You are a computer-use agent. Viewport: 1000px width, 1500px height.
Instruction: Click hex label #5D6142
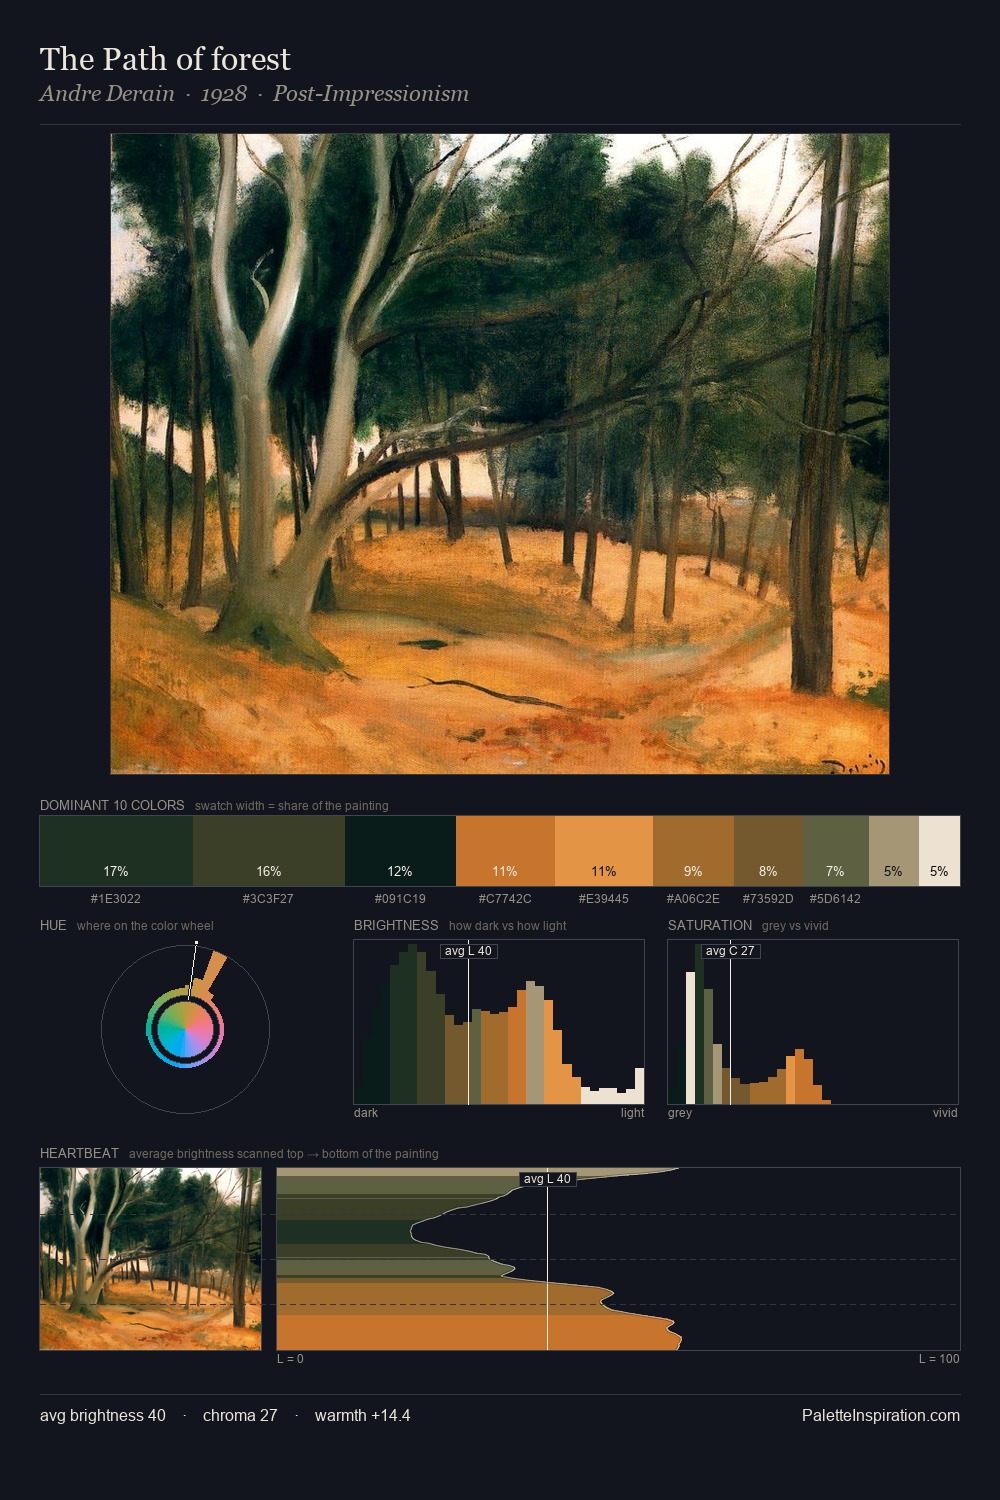[x=835, y=899]
